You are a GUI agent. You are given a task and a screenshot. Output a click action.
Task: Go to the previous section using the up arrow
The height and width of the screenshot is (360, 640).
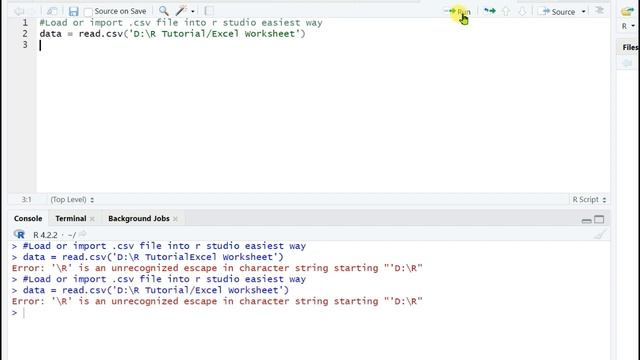click(x=506, y=11)
